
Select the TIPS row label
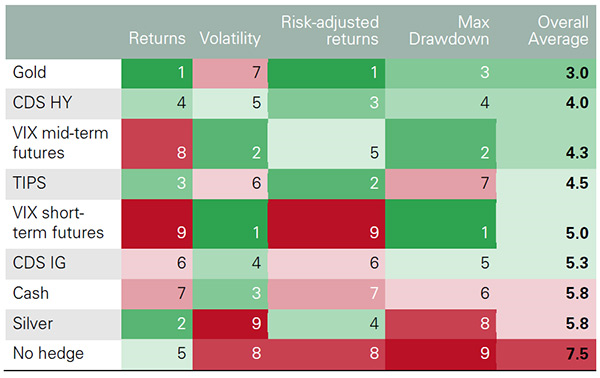tap(29, 183)
